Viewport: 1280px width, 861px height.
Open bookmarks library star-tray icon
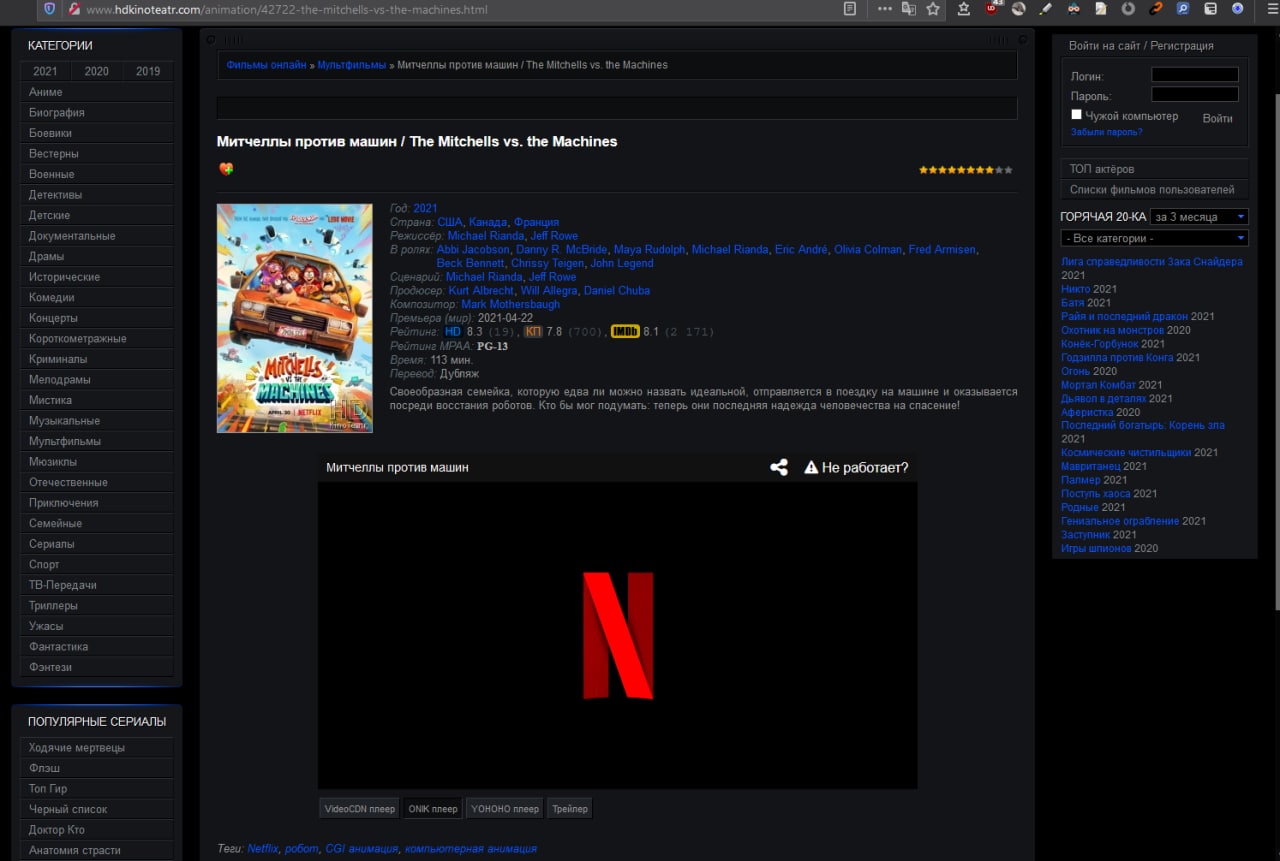pyautogui.click(x=964, y=9)
